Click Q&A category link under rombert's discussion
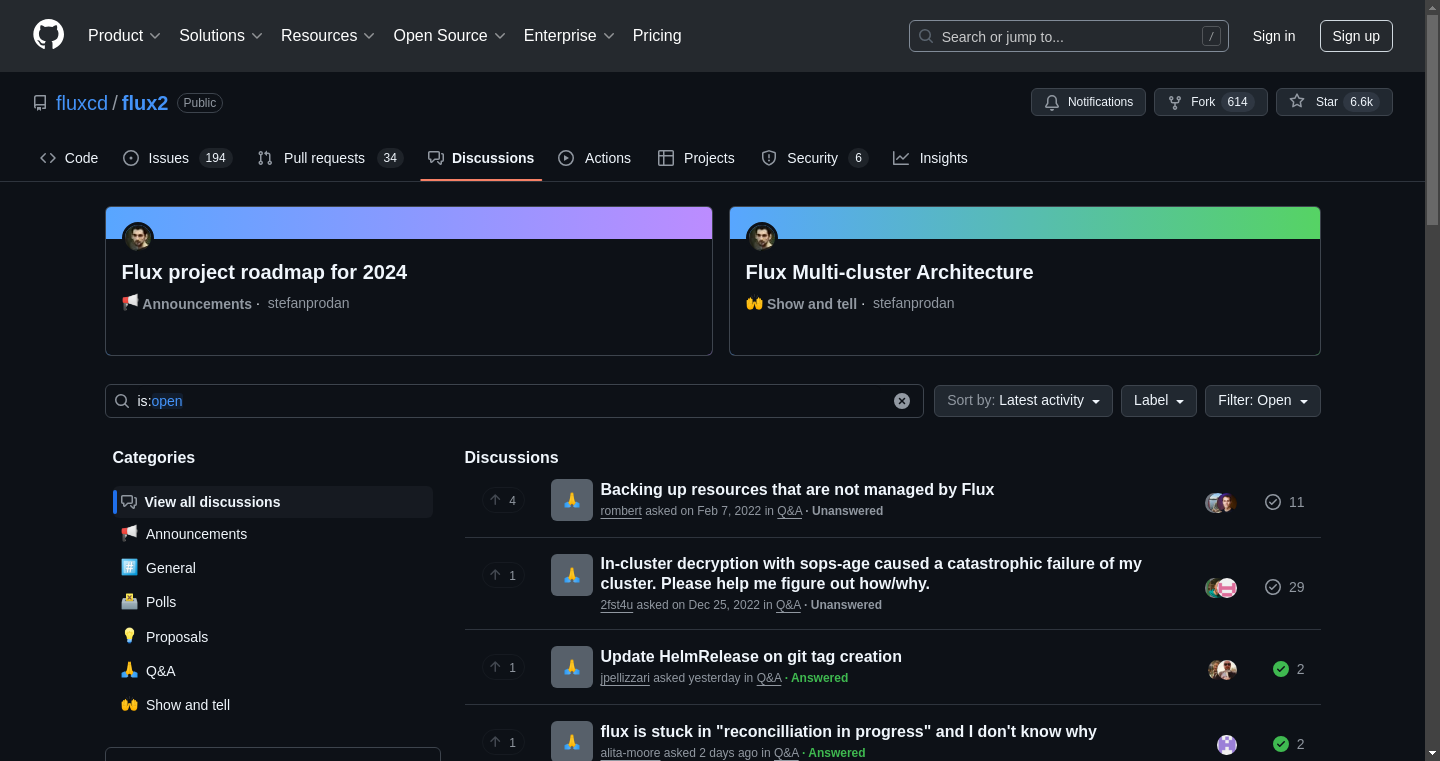Viewport: 1440px width, 761px height. pyautogui.click(x=790, y=511)
